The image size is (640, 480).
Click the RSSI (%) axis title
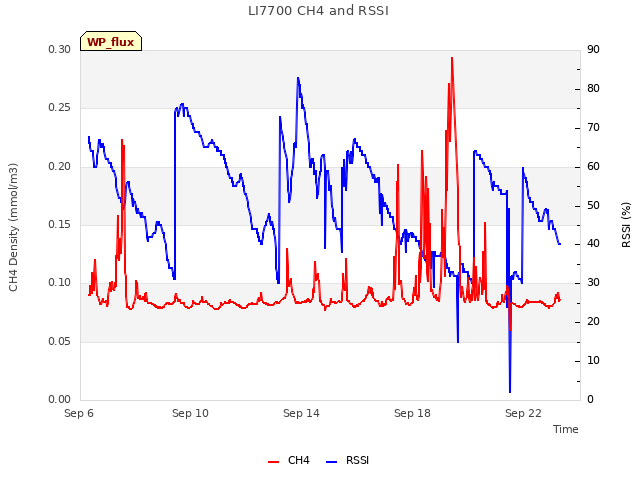[x=626, y=225]
